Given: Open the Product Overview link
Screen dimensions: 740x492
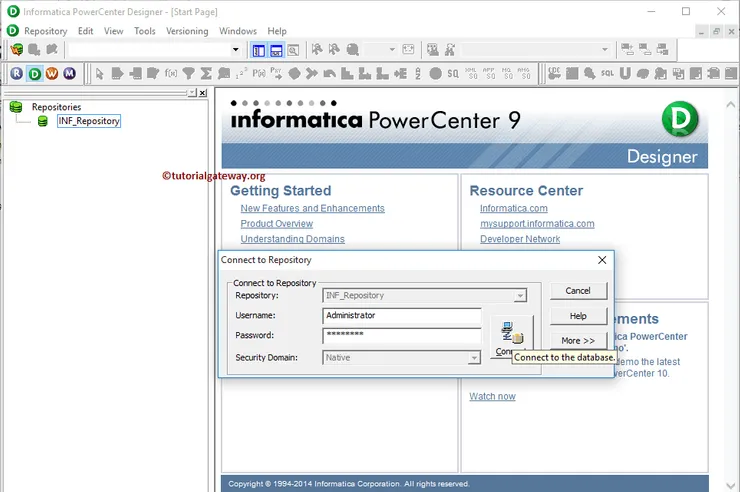Looking at the screenshot, I should tap(277, 224).
